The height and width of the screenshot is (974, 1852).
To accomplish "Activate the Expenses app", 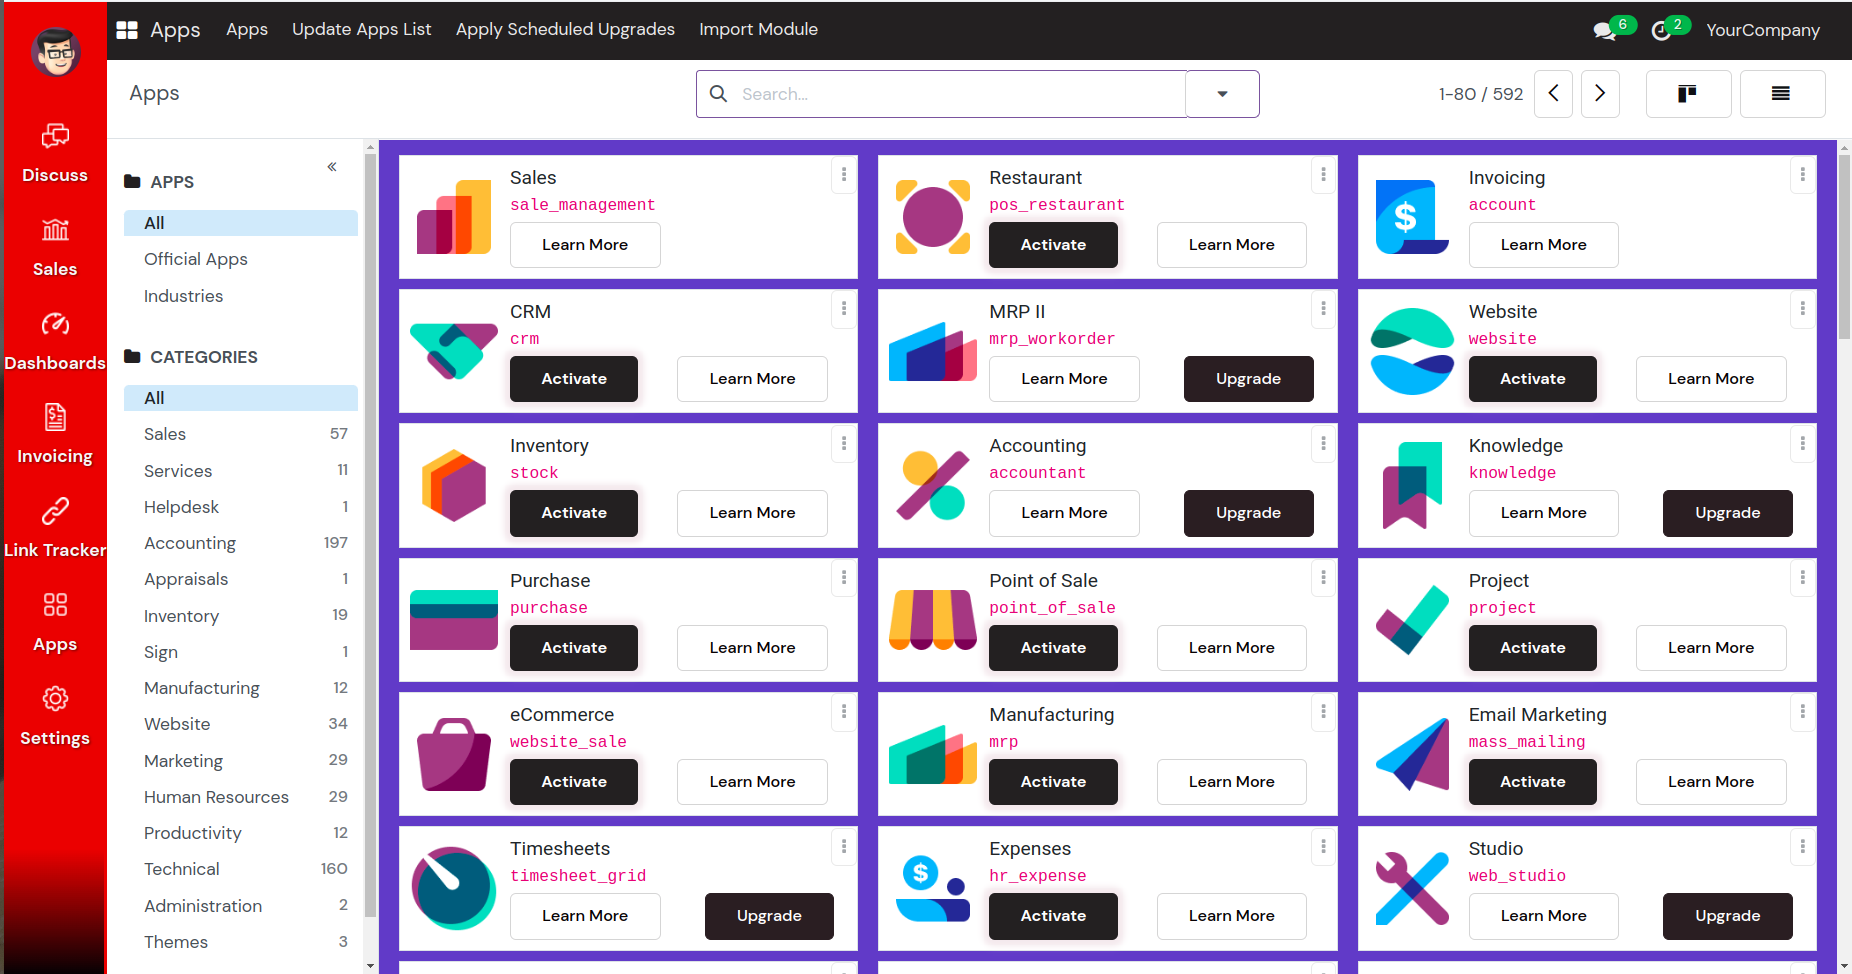I will pos(1053,916).
